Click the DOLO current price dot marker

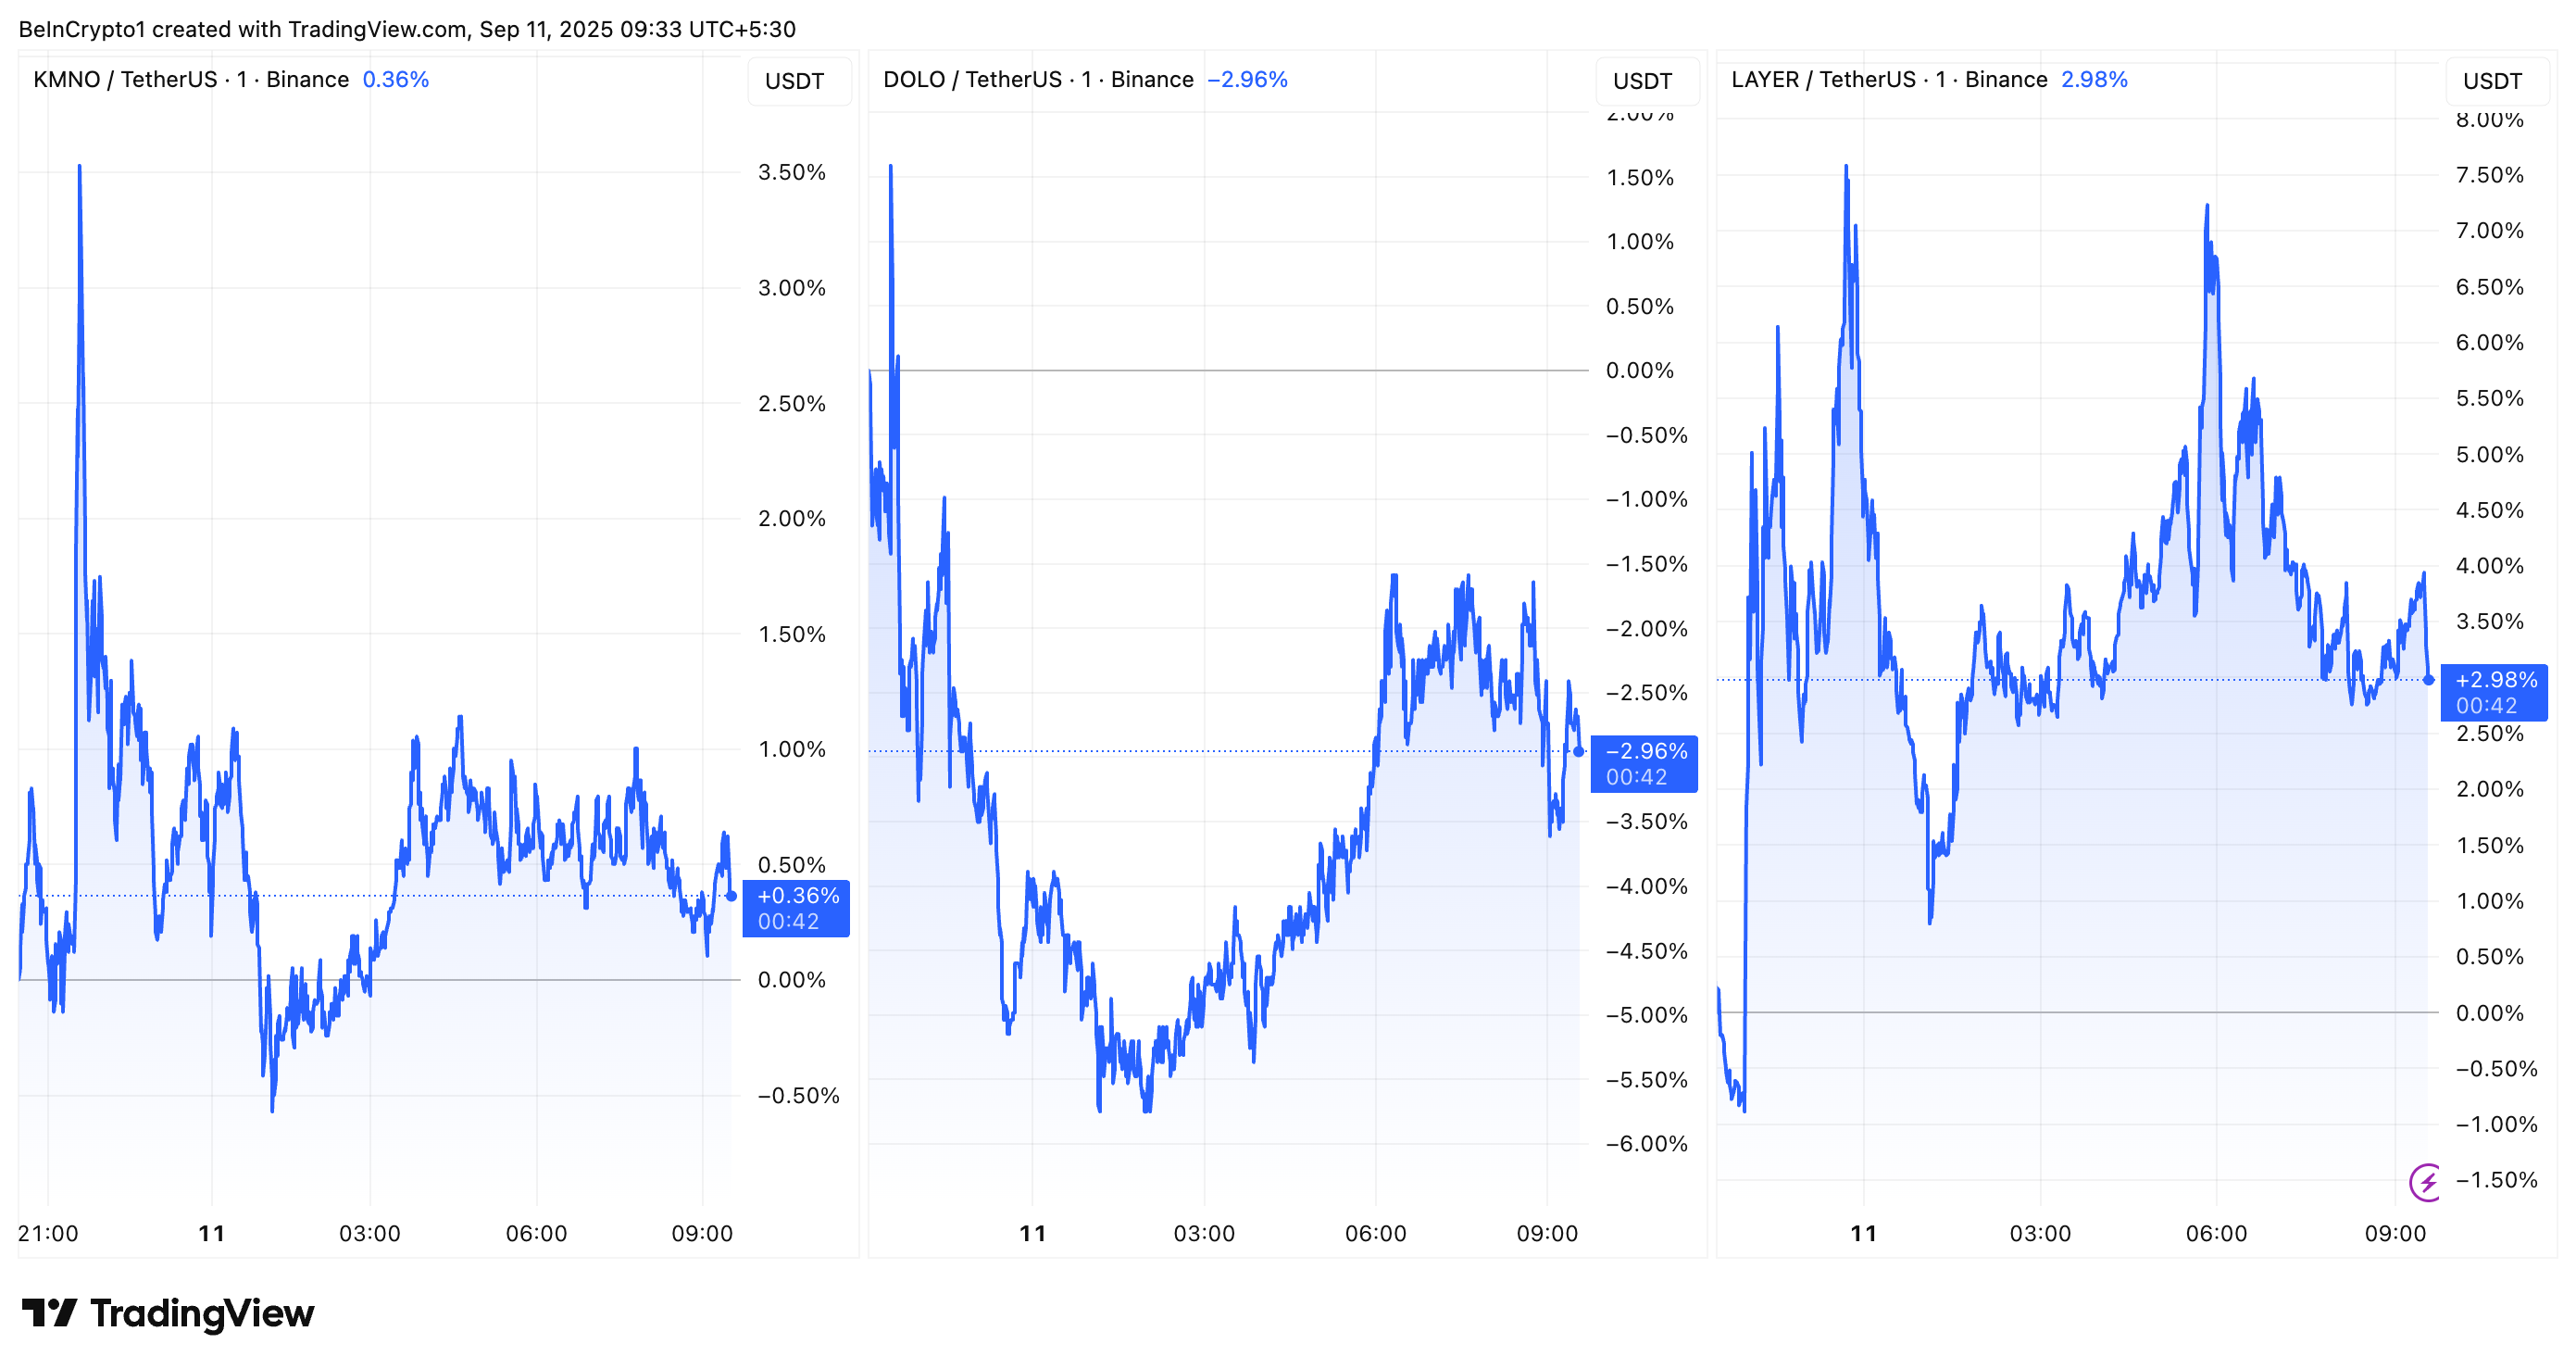pos(1579,751)
